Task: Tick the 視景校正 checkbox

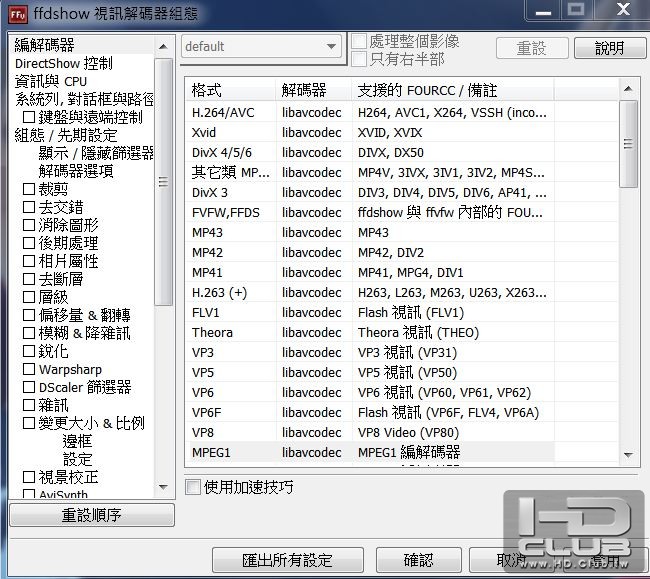Action: click(29, 477)
